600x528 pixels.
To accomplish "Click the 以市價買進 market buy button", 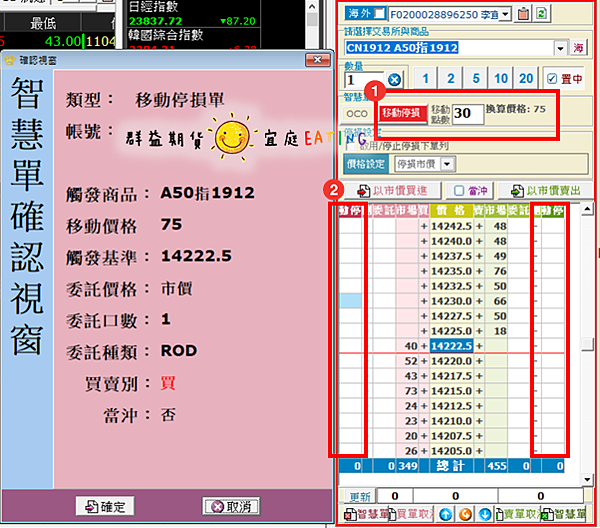I will coord(392,191).
